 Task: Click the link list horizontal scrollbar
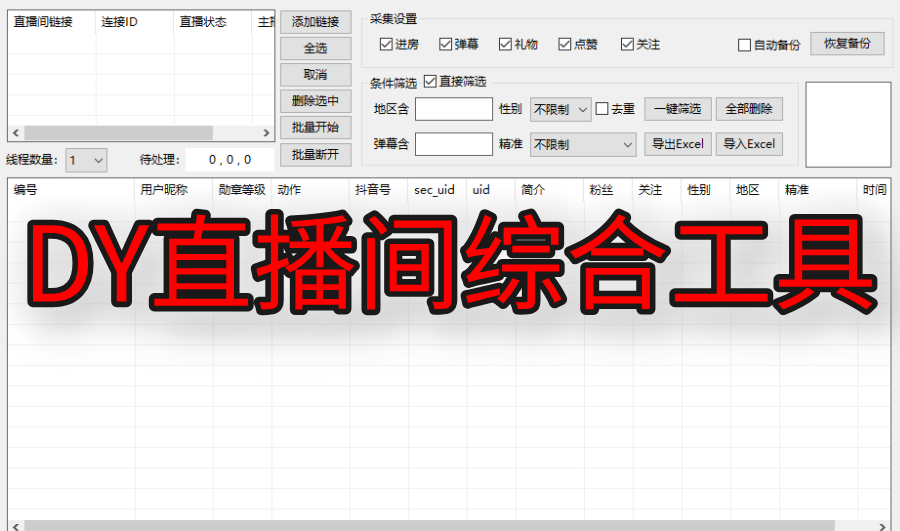point(118,133)
